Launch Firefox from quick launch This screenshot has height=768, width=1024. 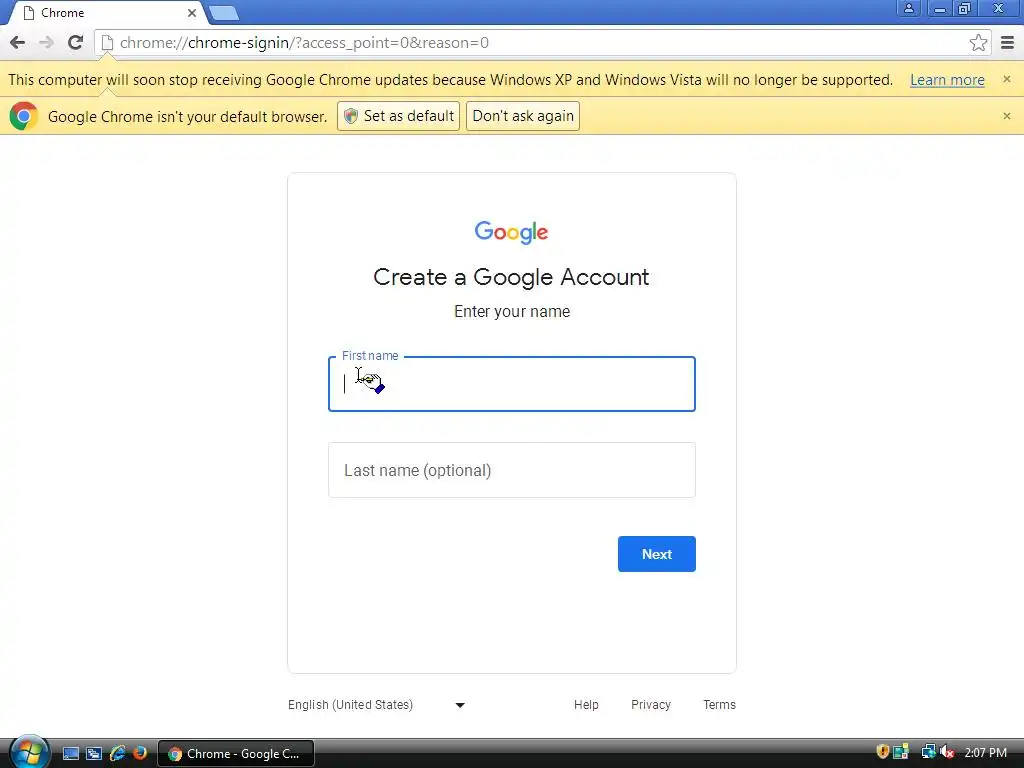point(140,754)
